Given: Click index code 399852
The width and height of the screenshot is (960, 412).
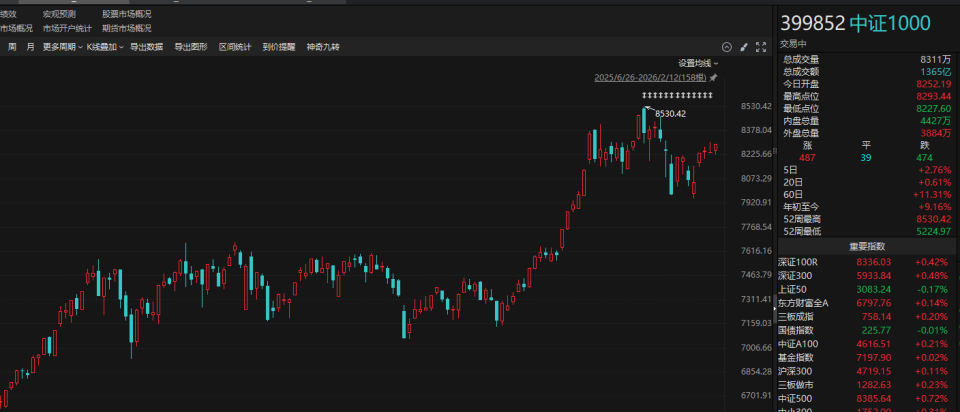Looking at the screenshot, I should [x=812, y=24].
